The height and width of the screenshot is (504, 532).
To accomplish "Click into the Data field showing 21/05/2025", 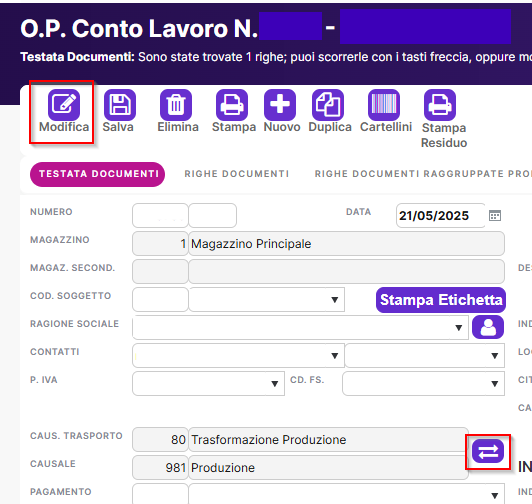I will point(441,216).
